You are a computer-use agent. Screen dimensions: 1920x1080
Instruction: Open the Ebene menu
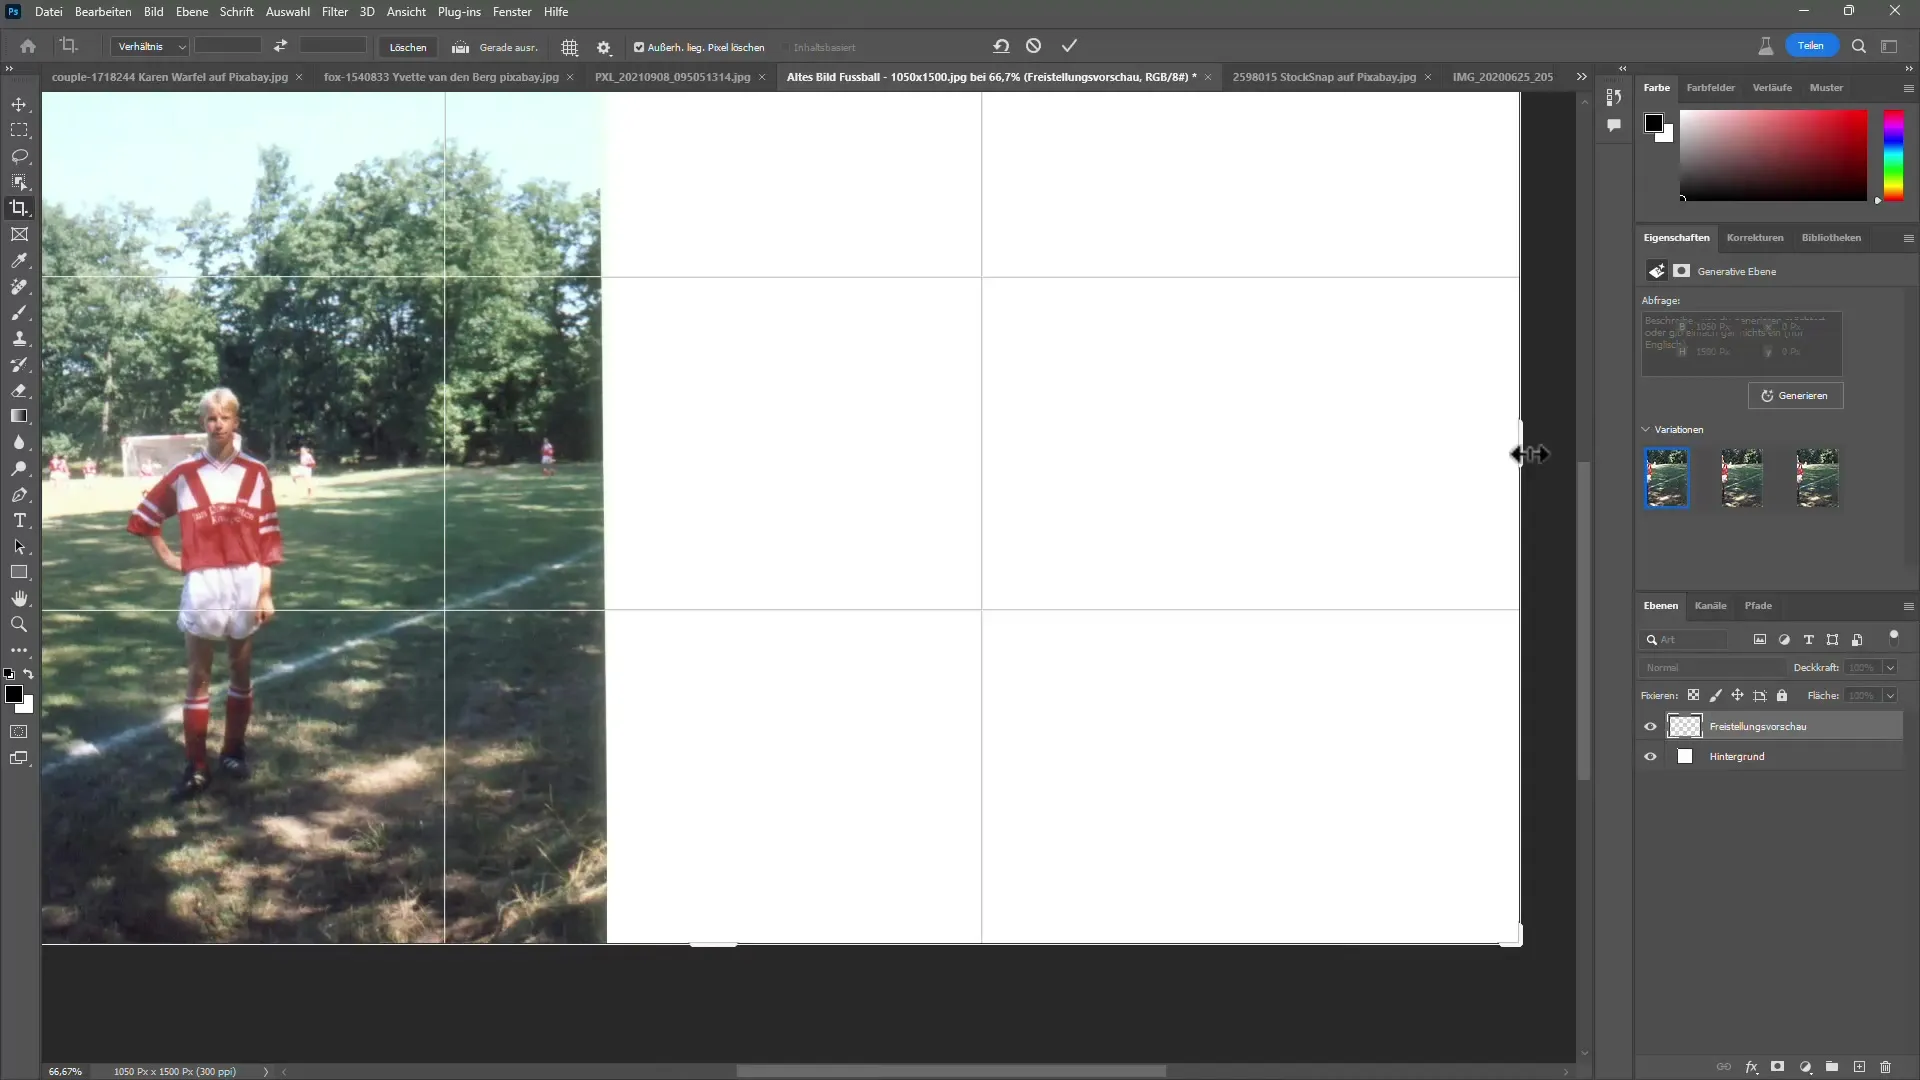tap(192, 12)
